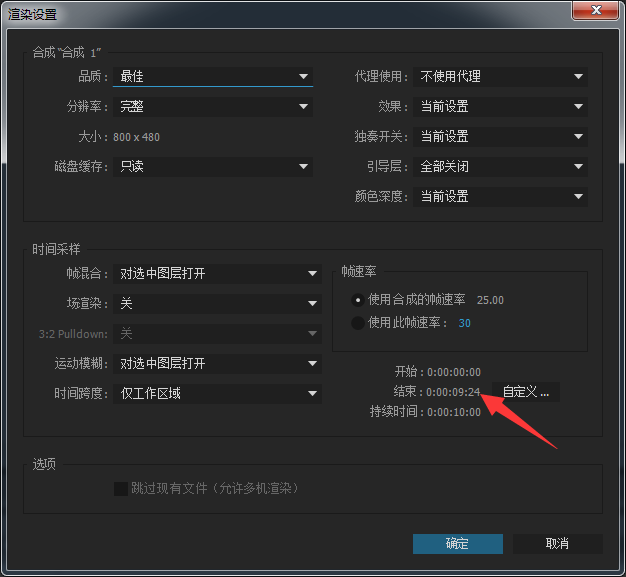
Task: Expand the 分辨率 (Resolution) dropdown
Action: [x=214, y=106]
